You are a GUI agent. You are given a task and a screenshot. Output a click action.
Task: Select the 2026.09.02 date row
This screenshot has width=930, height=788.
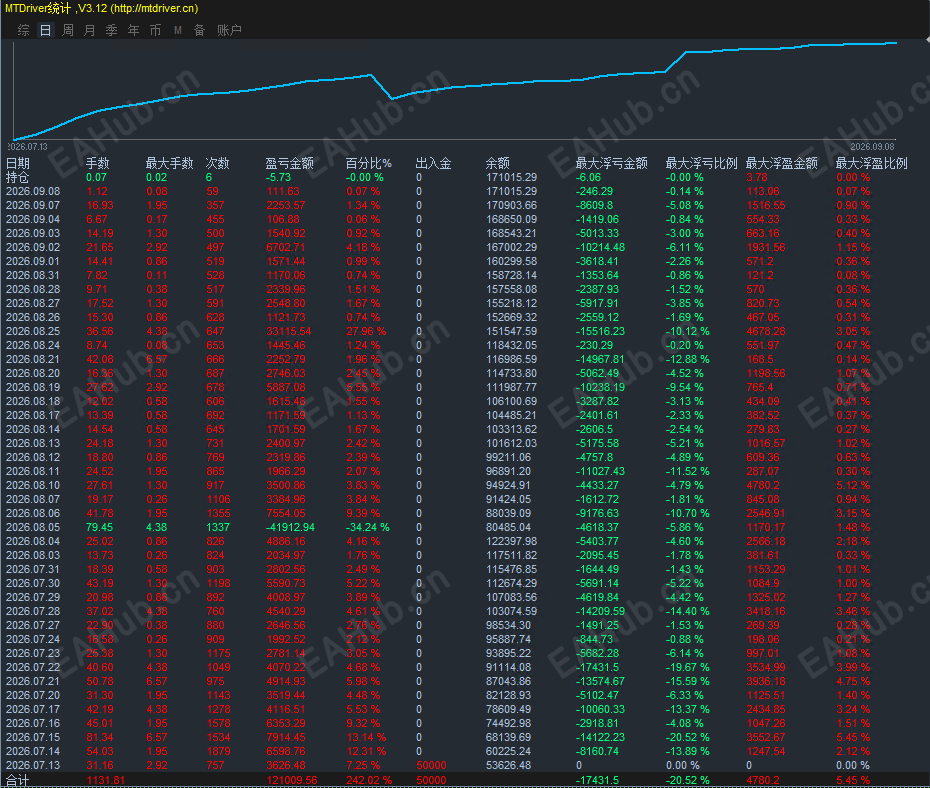(x=33, y=247)
